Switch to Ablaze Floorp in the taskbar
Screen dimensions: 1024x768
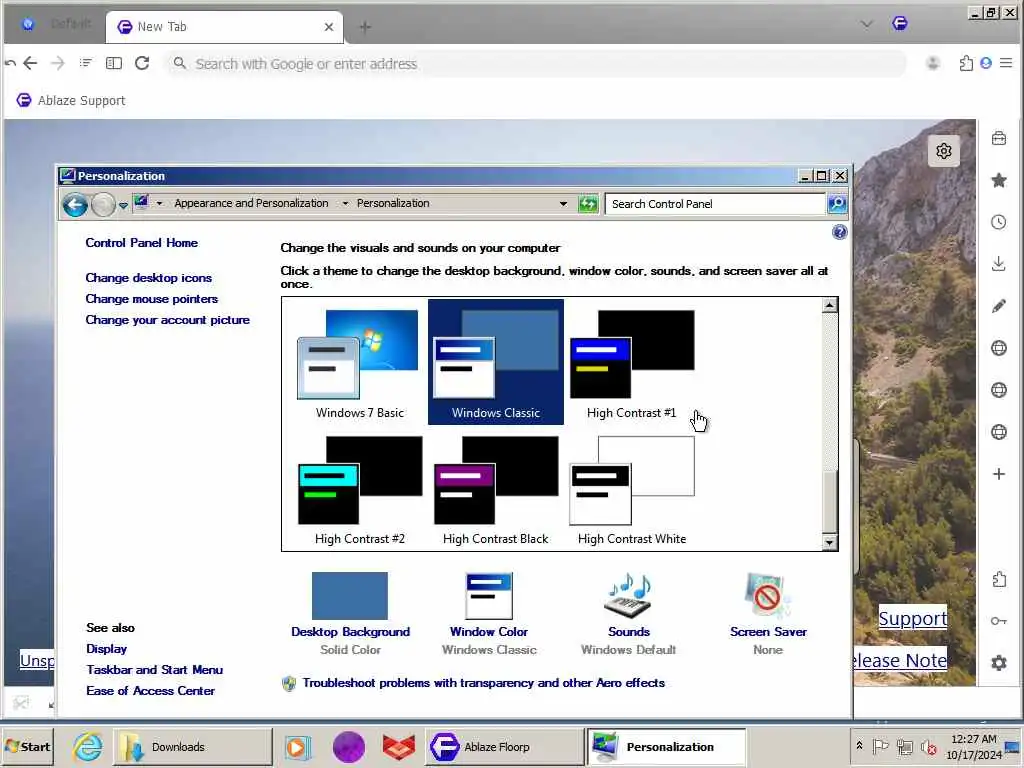[505, 747]
